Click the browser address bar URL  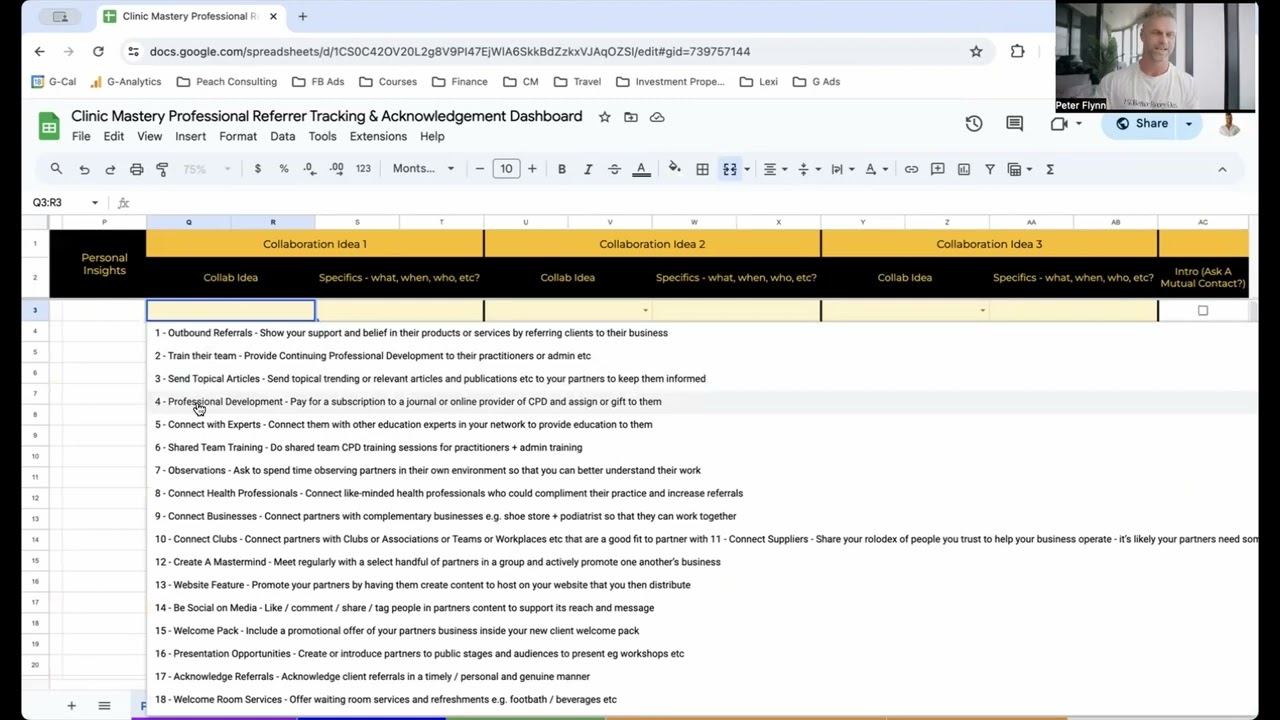(x=450, y=51)
